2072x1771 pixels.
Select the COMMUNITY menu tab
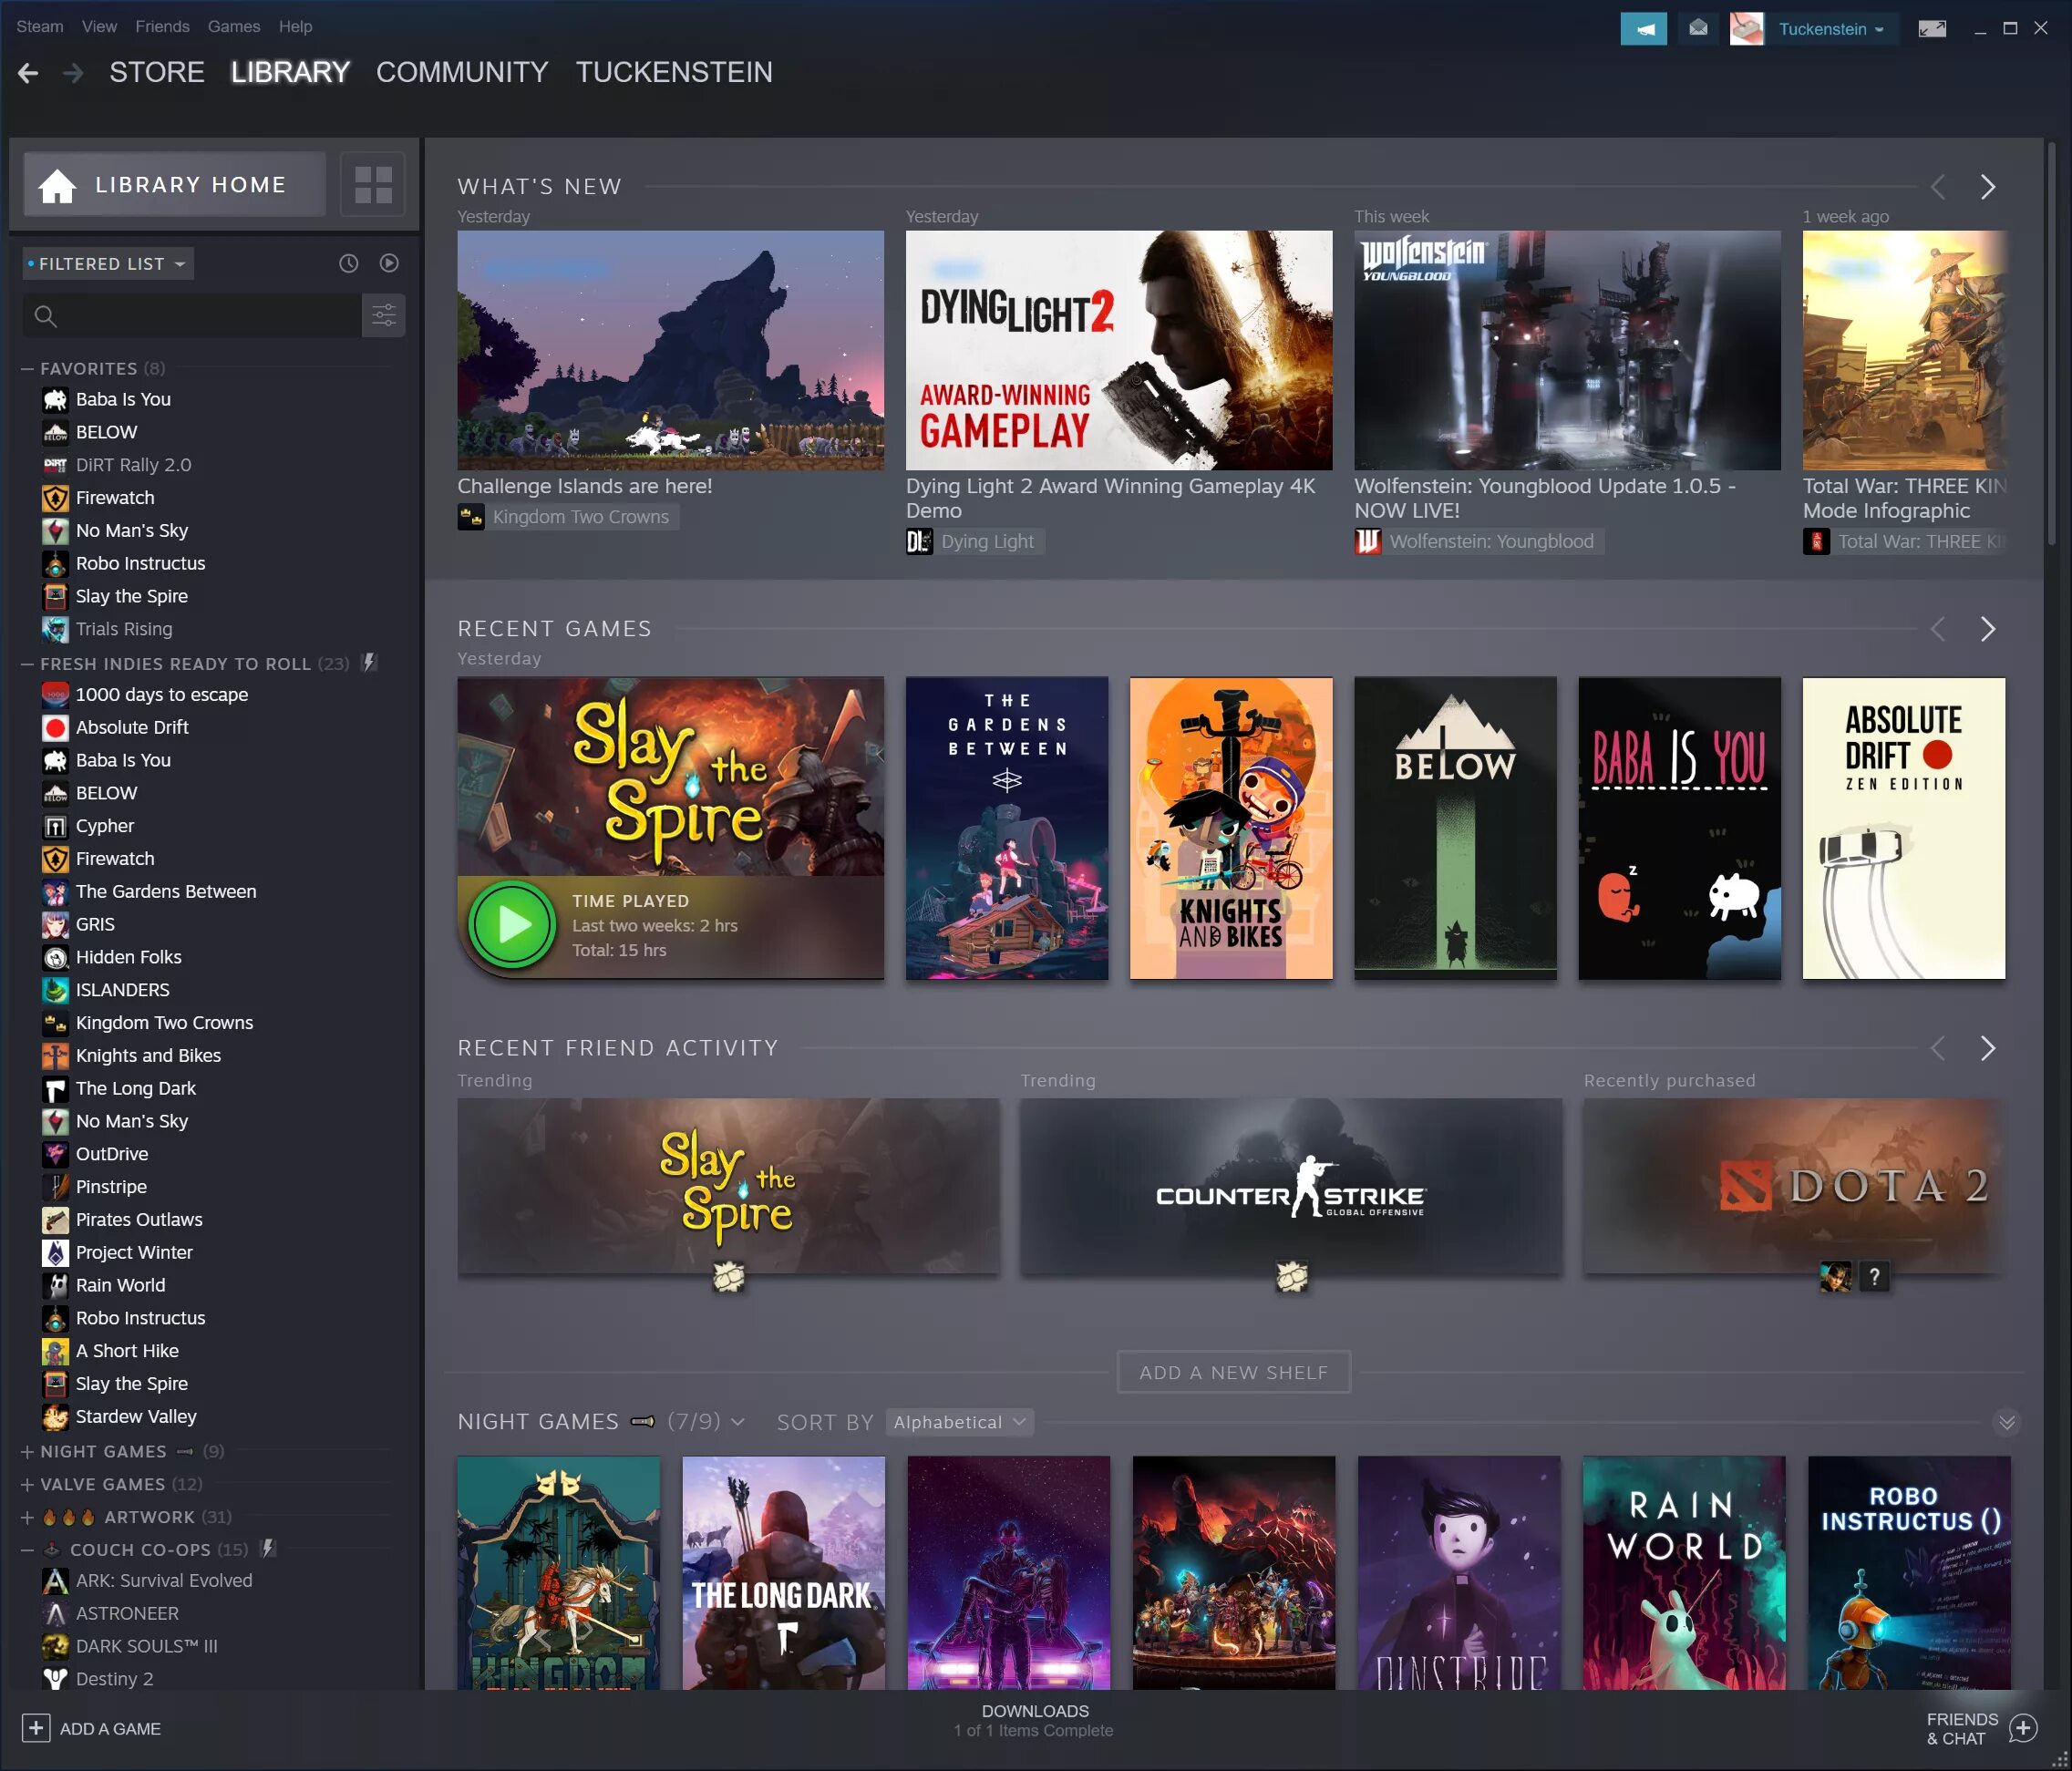click(x=460, y=72)
